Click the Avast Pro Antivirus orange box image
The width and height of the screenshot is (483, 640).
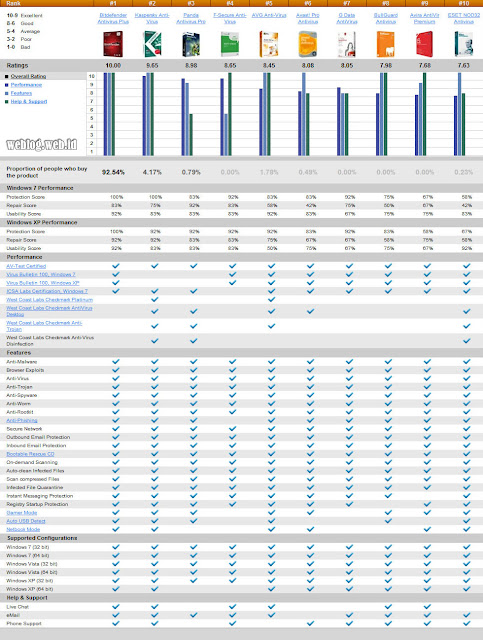[308, 44]
